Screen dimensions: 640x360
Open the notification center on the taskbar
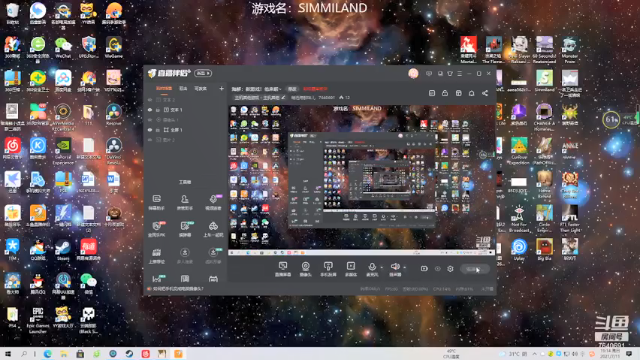tap(629, 354)
